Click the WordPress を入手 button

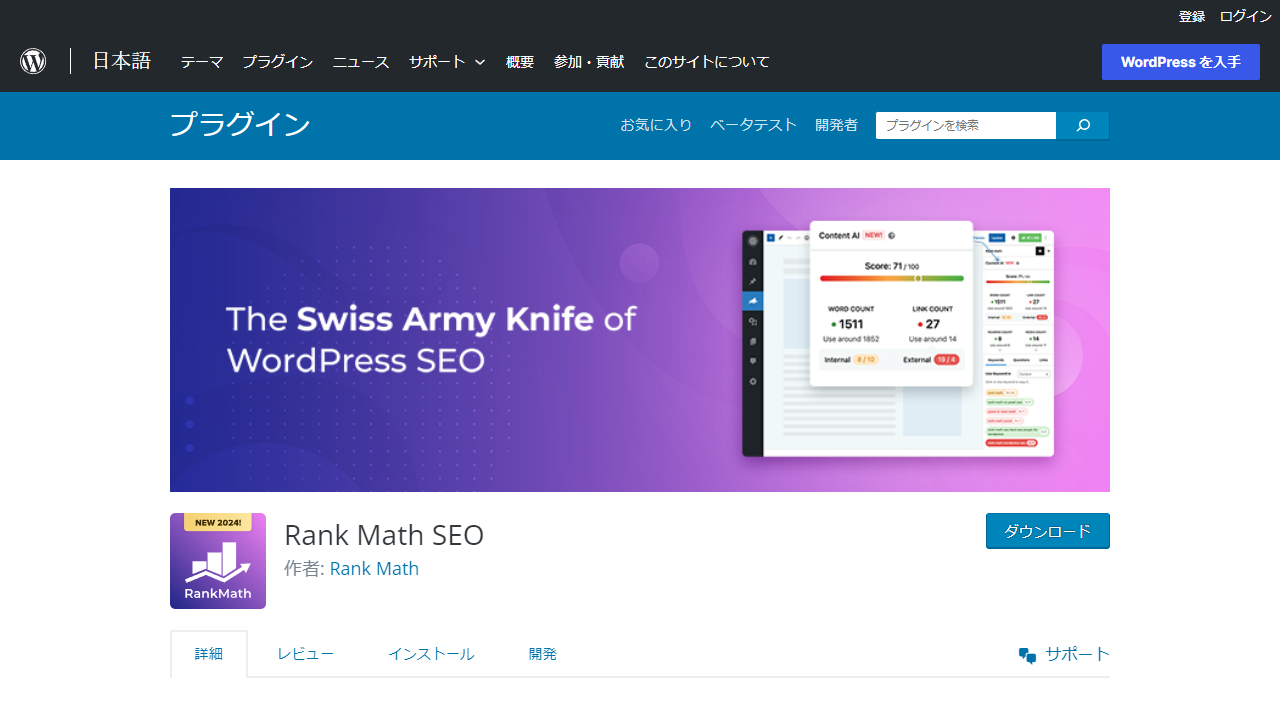[x=1181, y=62]
